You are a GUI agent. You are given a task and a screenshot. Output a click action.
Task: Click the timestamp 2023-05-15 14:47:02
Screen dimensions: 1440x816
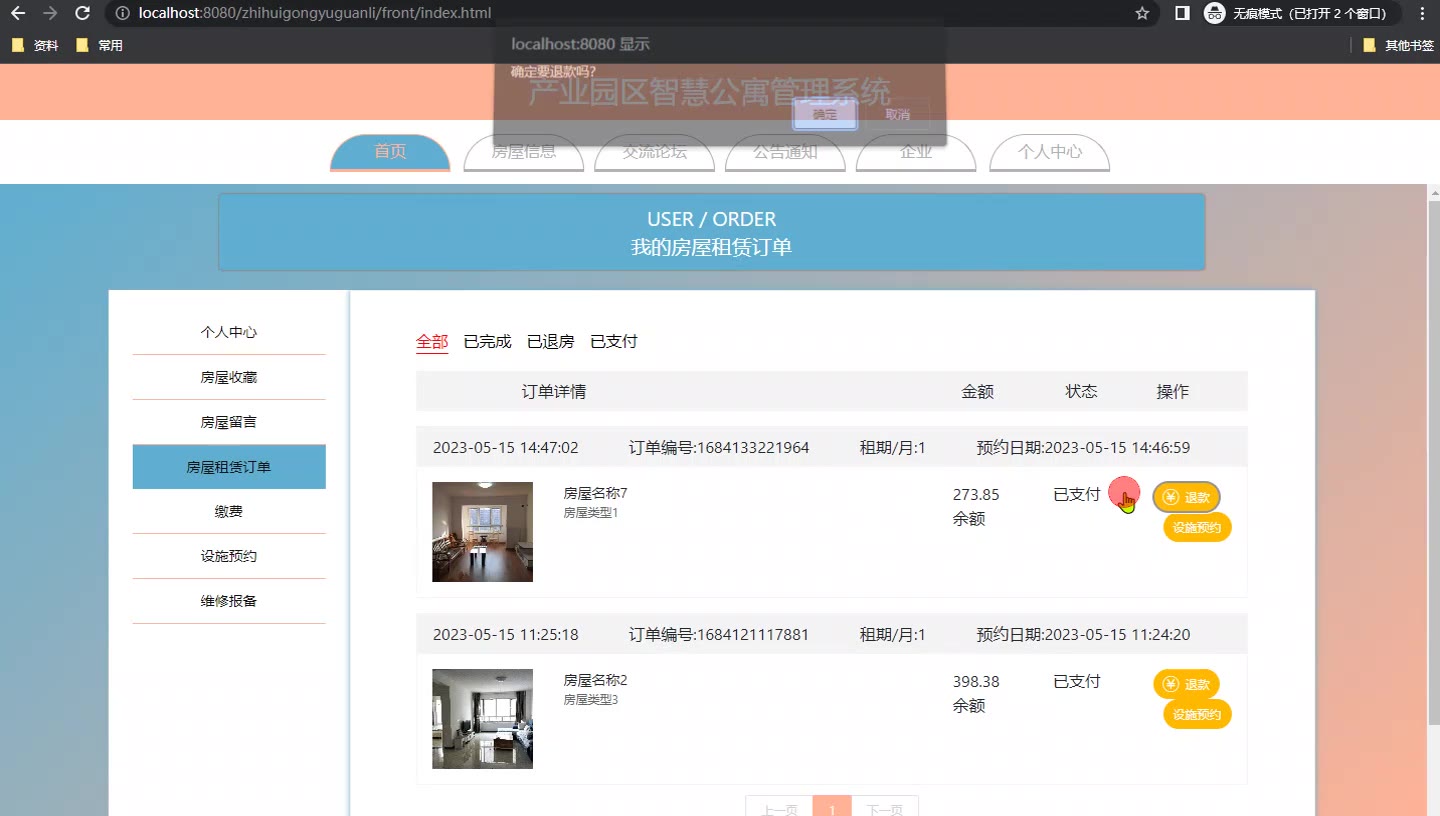pos(505,447)
